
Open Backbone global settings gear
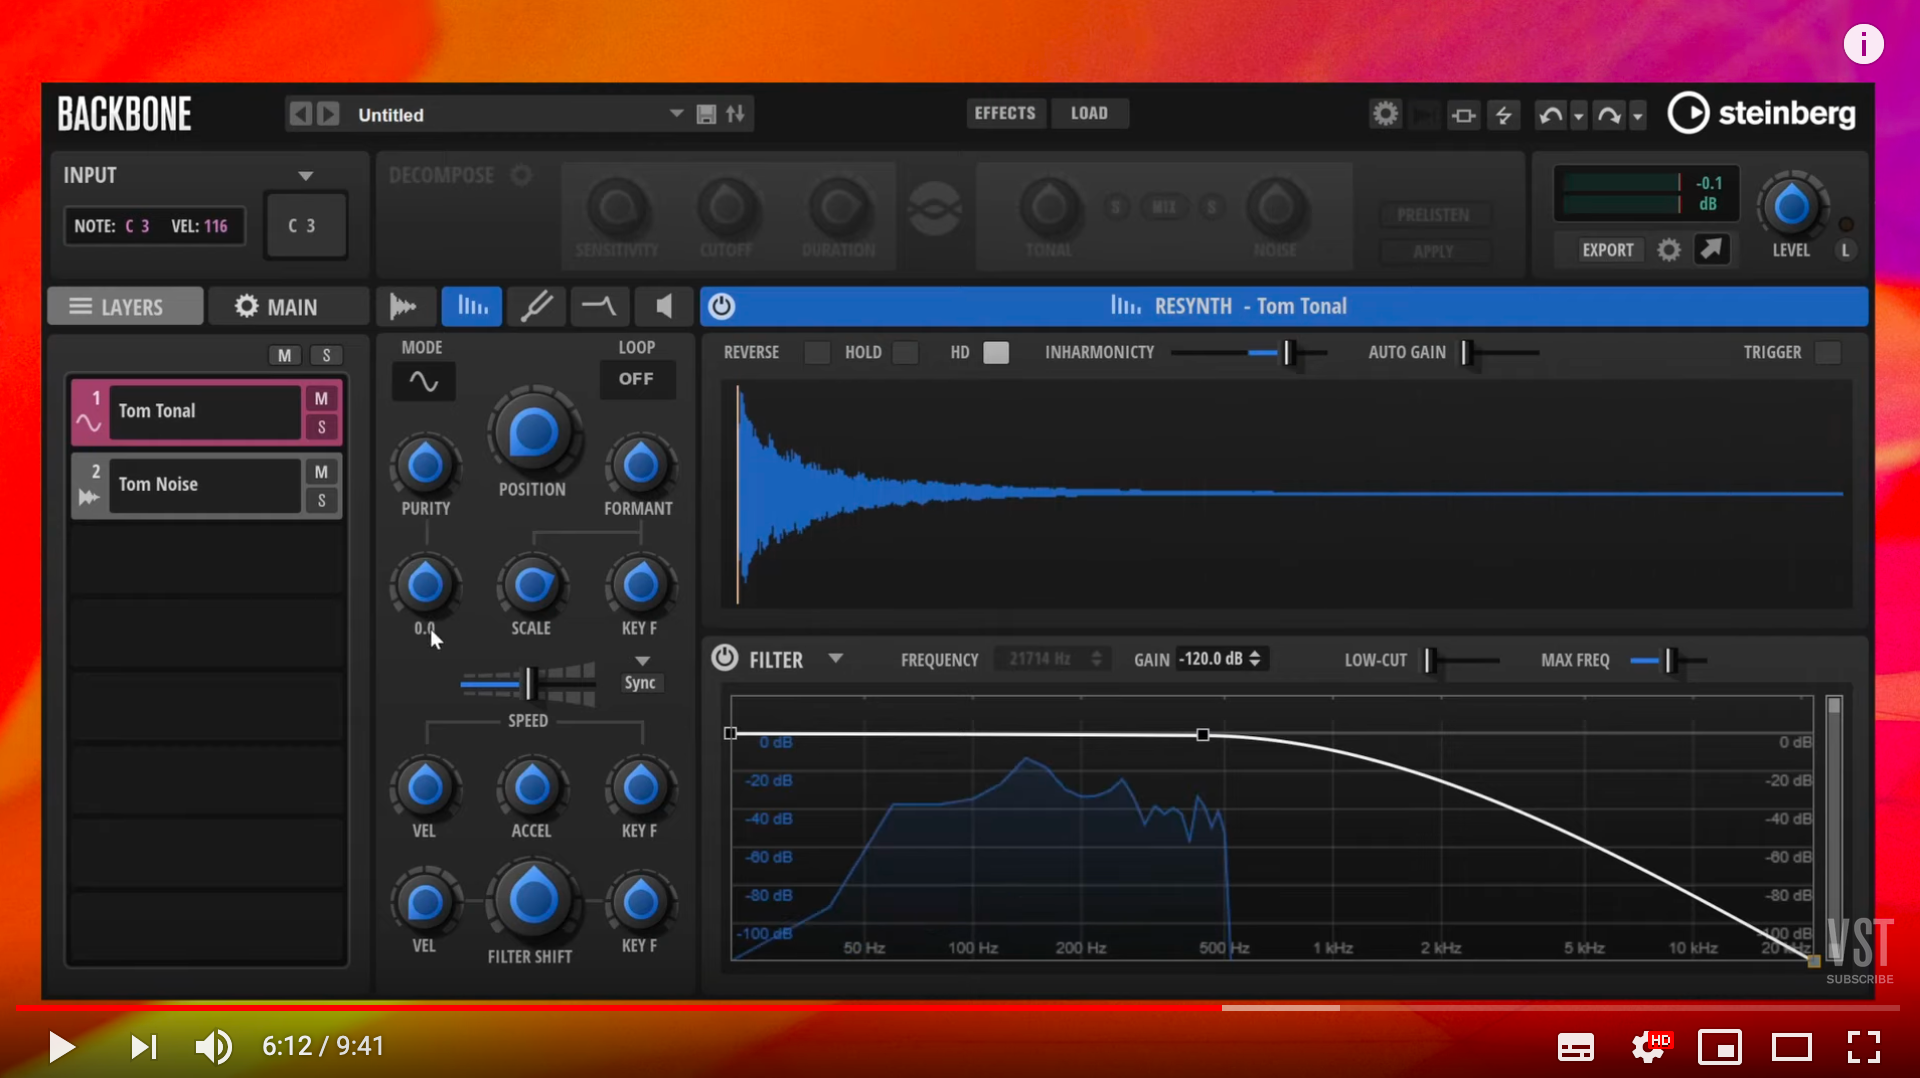tap(1385, 114)
